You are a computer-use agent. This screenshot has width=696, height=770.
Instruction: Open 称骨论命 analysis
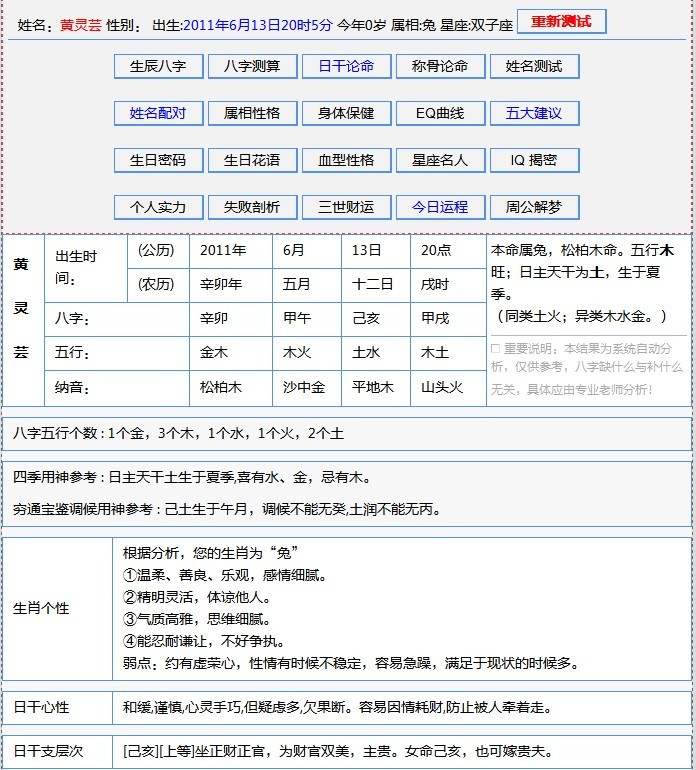pyautogui.click(x=441, y=66)
